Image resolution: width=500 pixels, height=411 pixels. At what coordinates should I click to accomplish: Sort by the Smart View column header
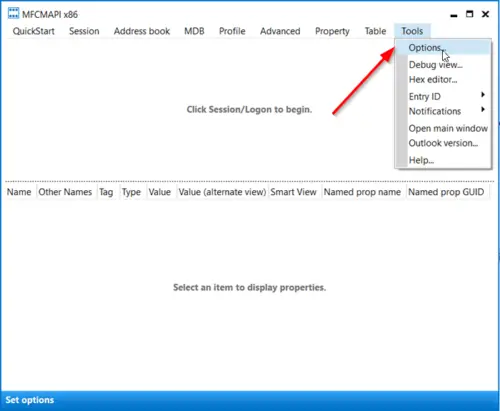tap(294, 192)
